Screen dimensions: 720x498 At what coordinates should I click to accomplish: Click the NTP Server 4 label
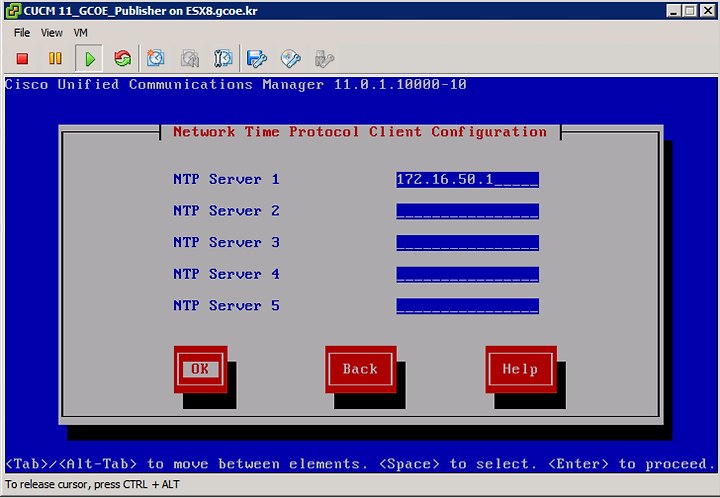pos(226,274)
